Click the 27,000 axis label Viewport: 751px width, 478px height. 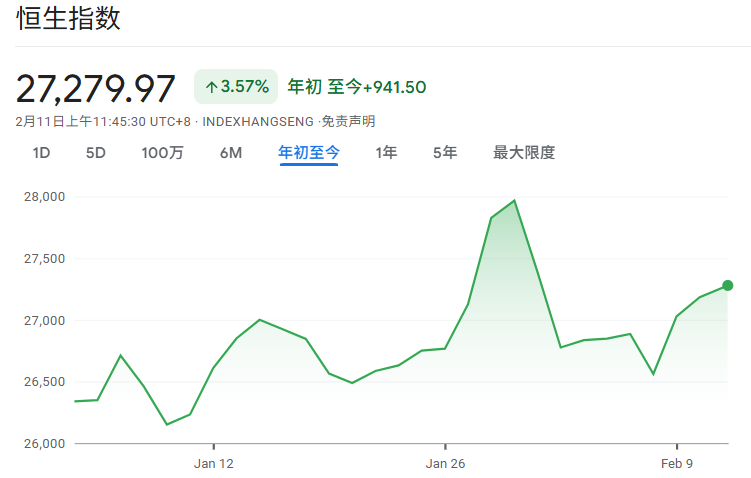pos(45,320)
